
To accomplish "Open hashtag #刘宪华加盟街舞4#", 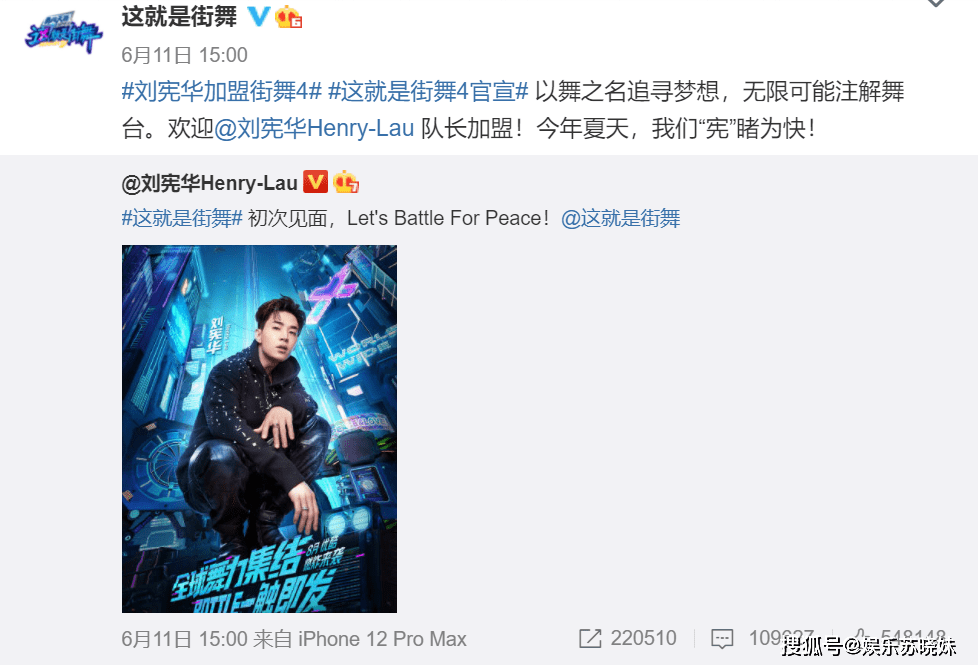I will 221,92.
